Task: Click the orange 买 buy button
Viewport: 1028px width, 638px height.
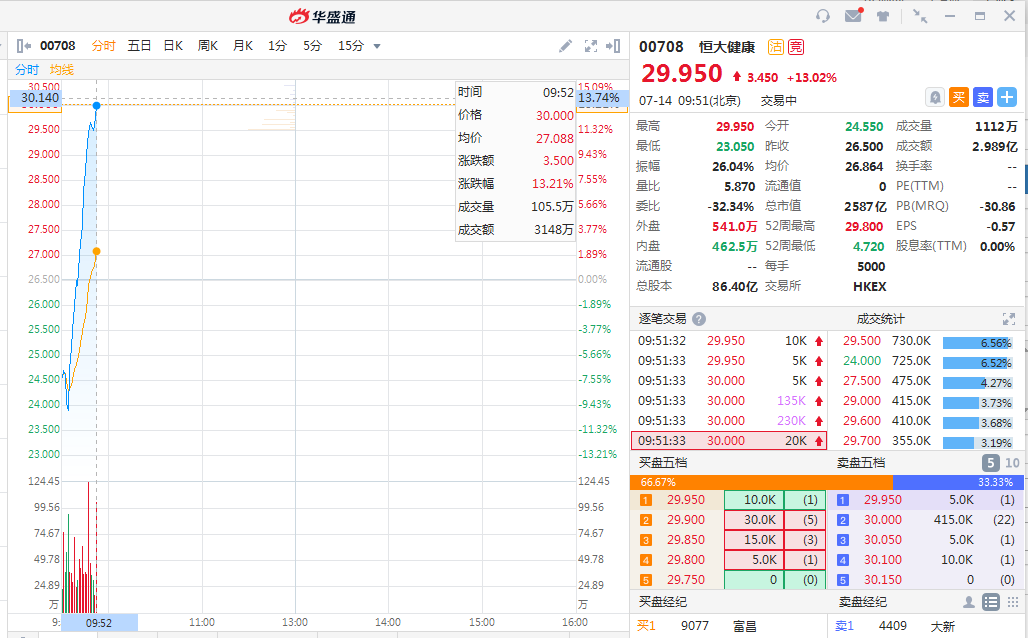Action: pyautogui.click(x=959, y=97)
